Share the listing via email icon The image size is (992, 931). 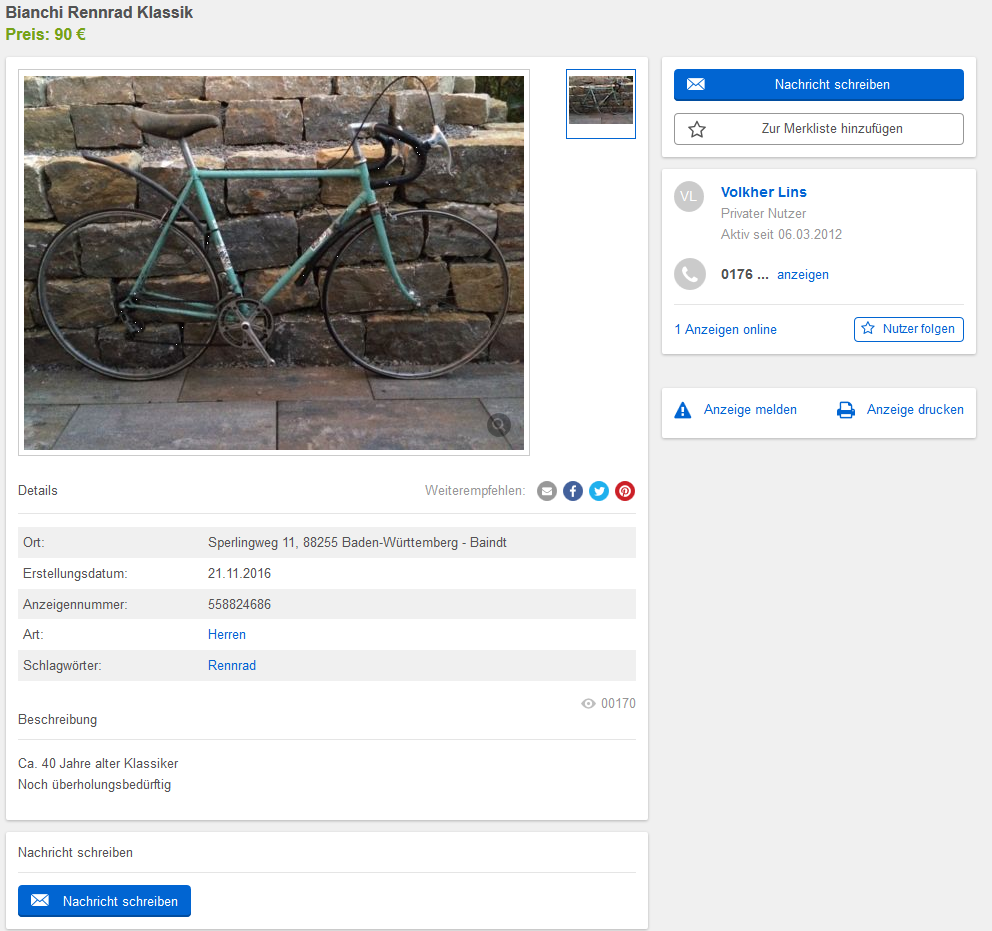[547, 491]
